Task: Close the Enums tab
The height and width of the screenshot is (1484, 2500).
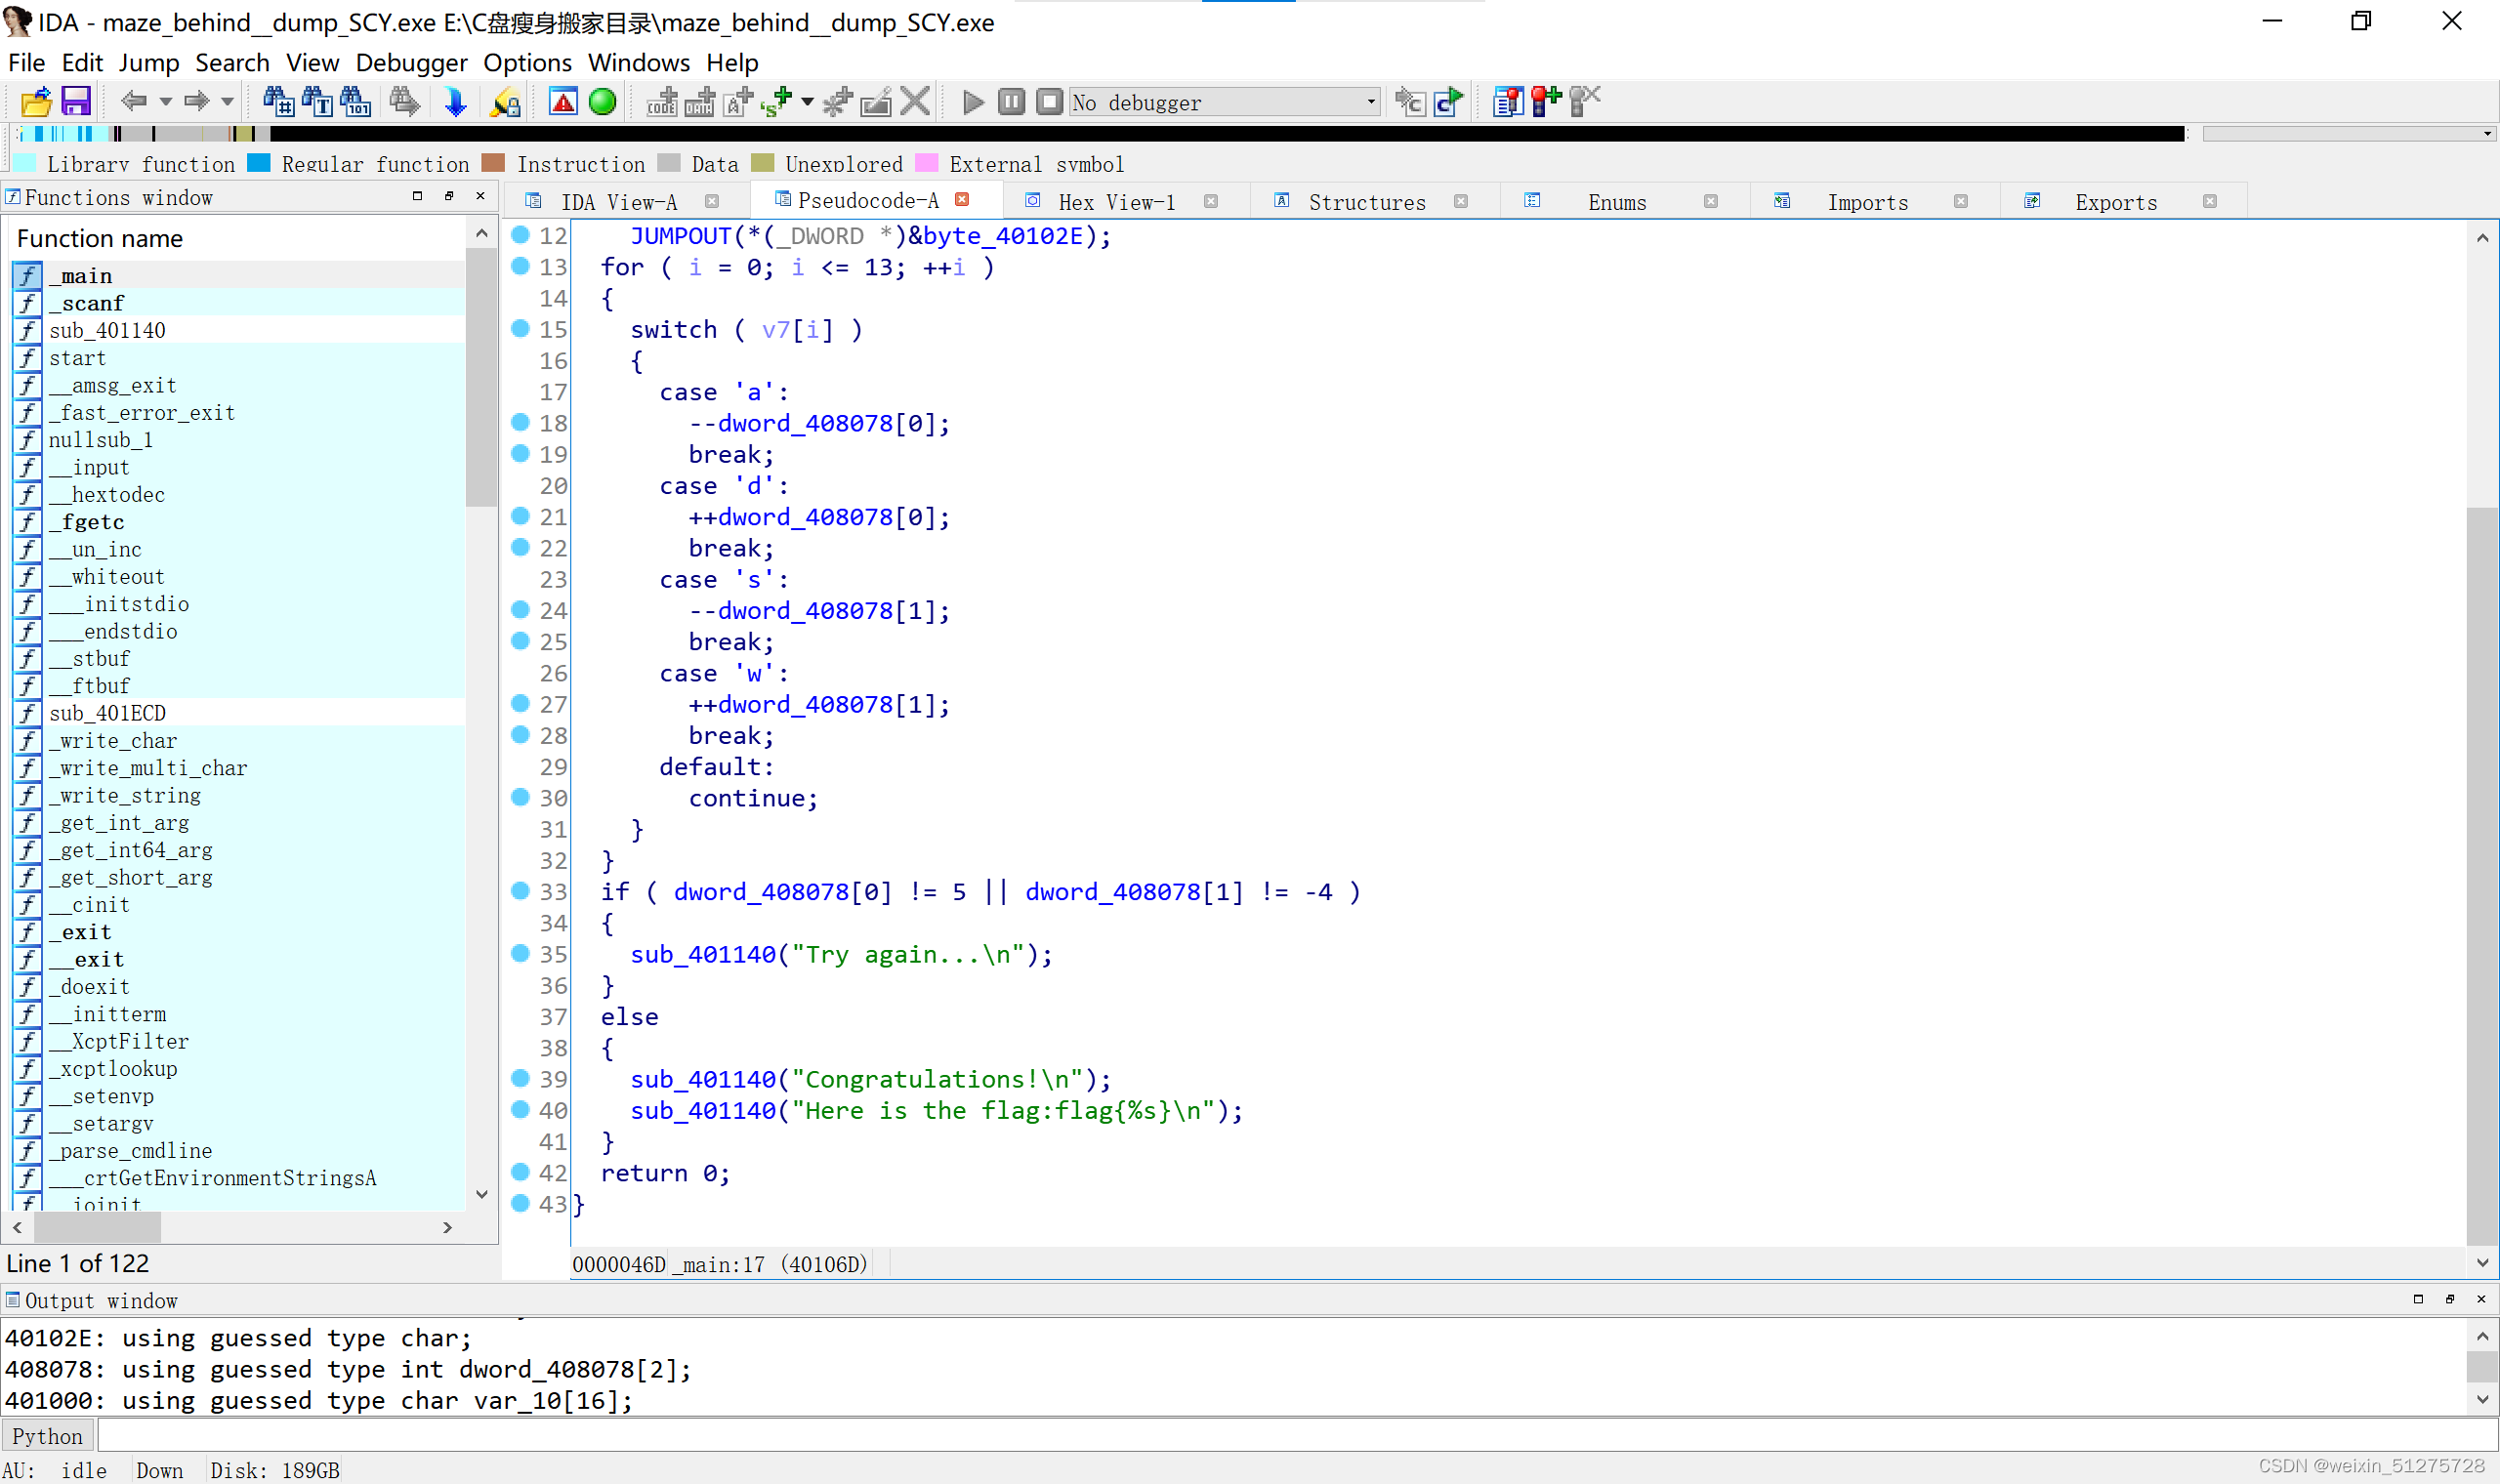Action: [1711, 201]
